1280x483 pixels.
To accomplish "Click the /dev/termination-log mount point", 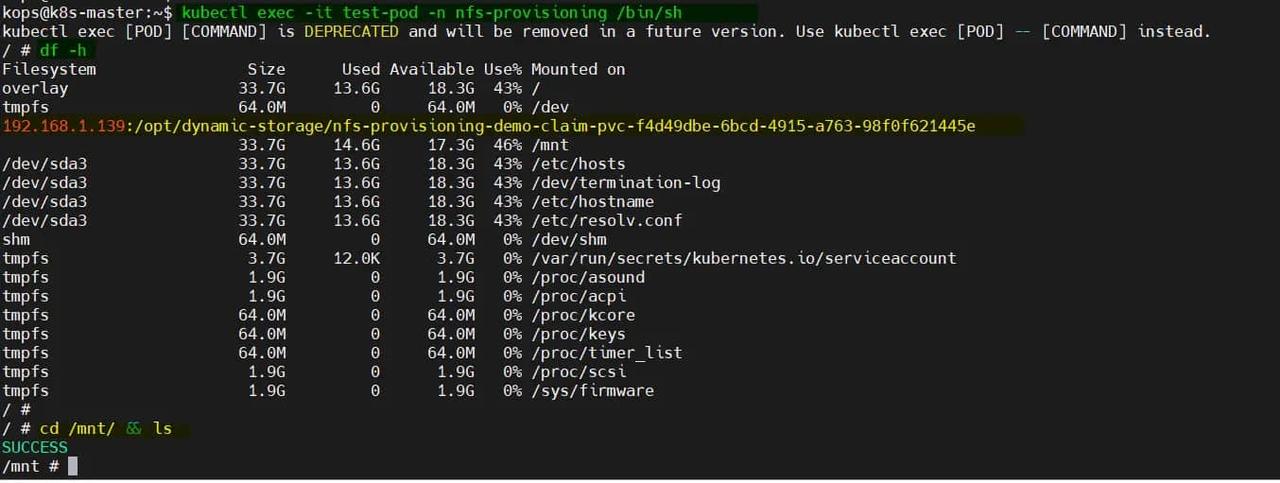I will [x=625, y=183].
